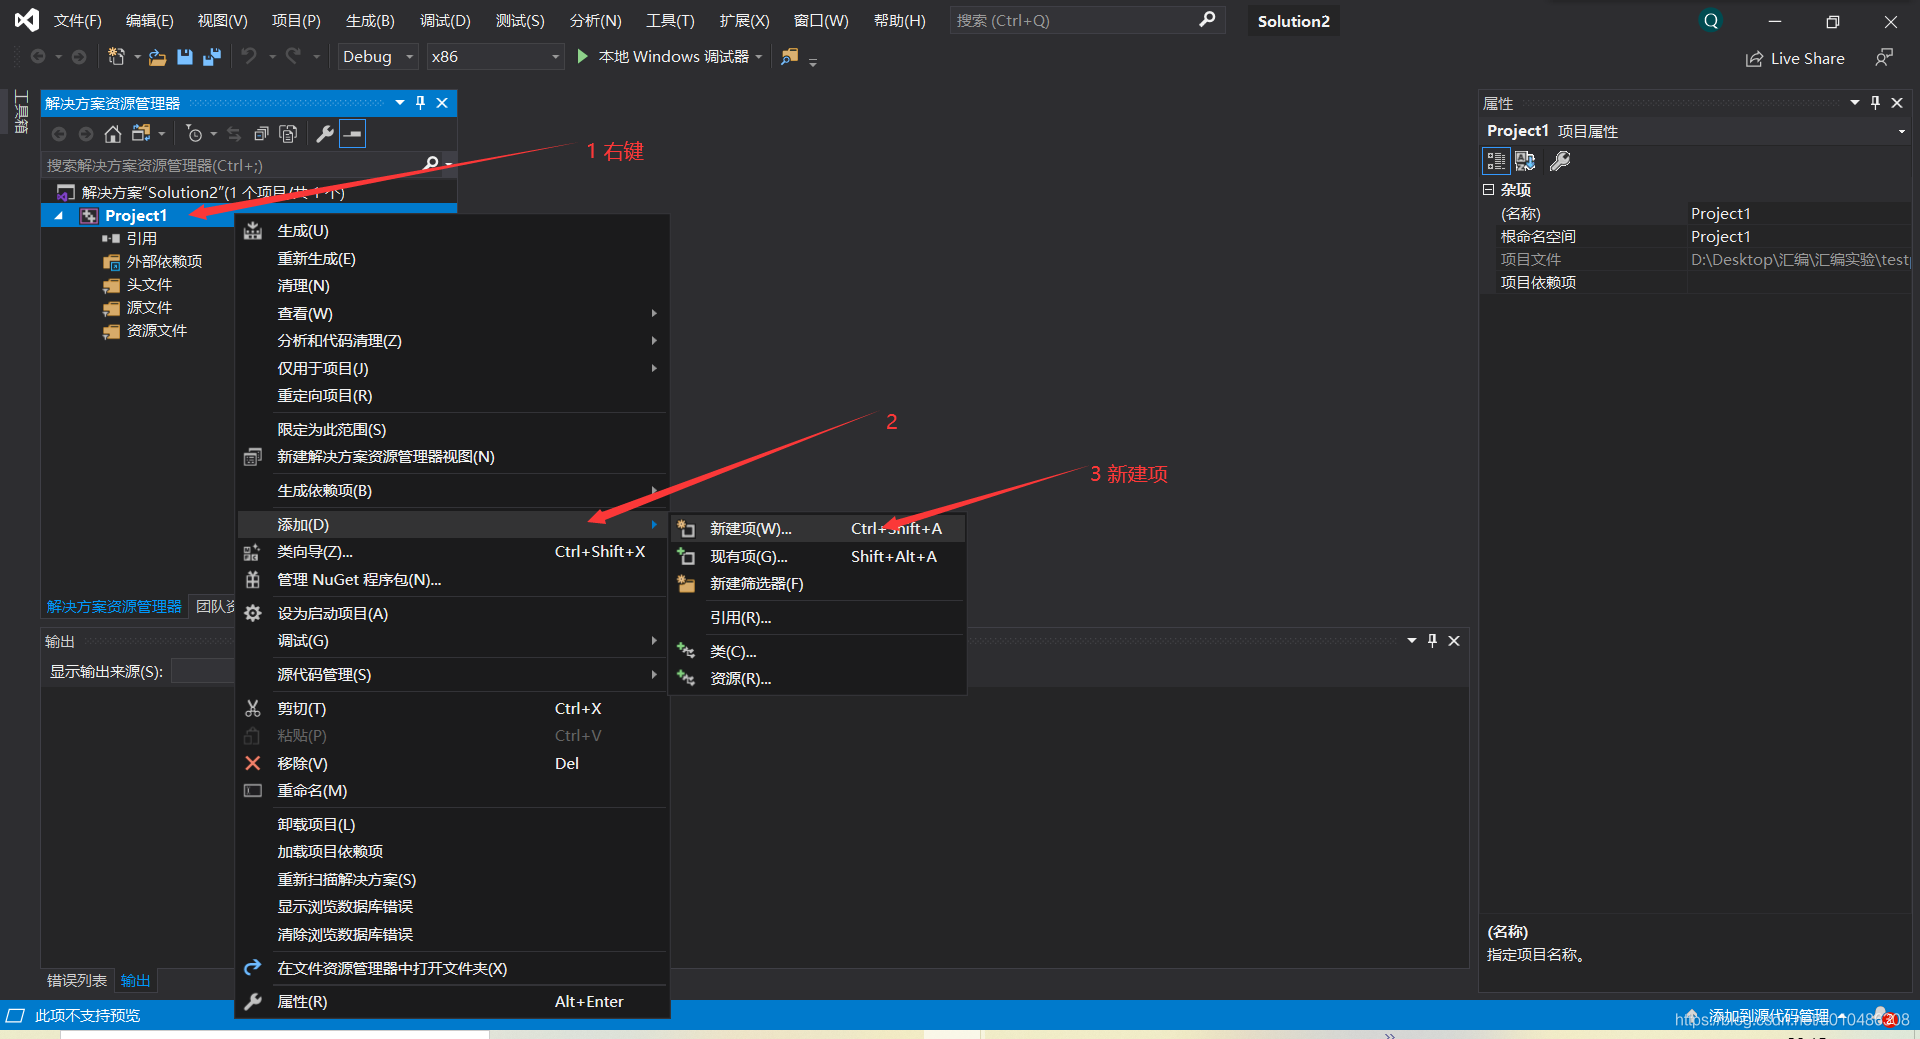This screenshot has height=1039, width=1920.
Task: Switch to the 输出 bottom tab
Action: pos(135,981)
